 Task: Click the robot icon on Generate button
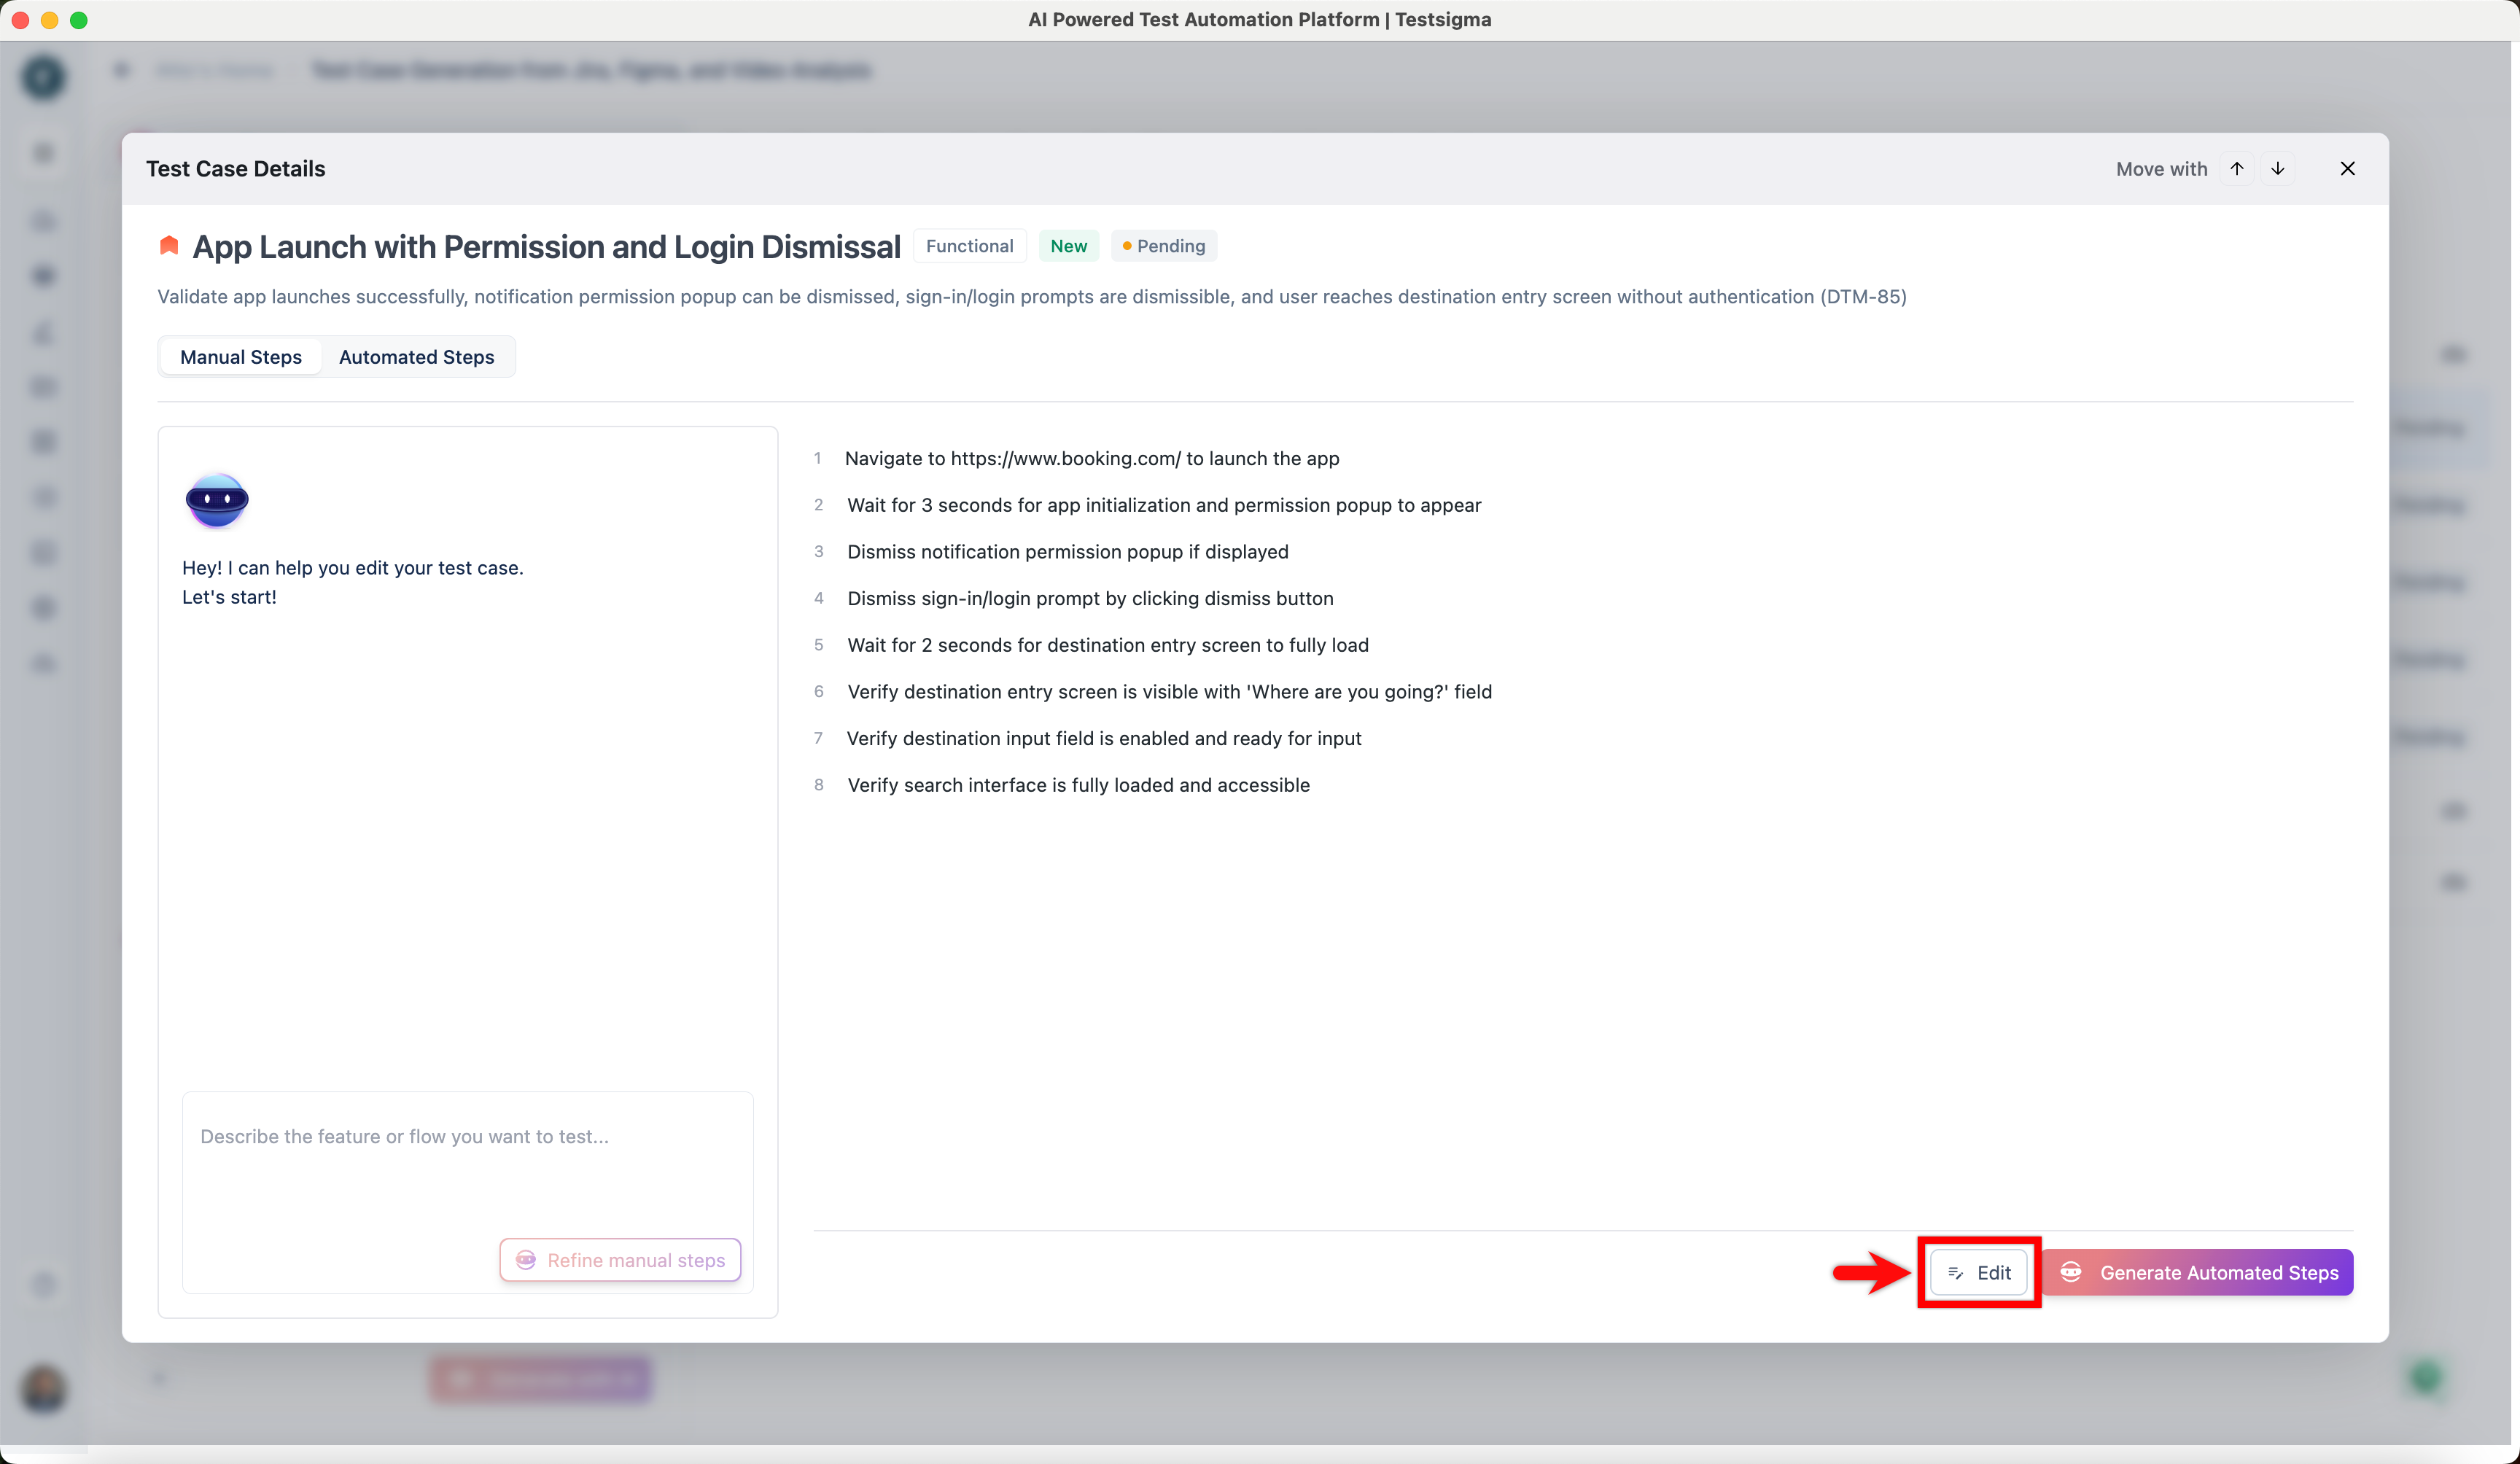pos(2070,1272)
